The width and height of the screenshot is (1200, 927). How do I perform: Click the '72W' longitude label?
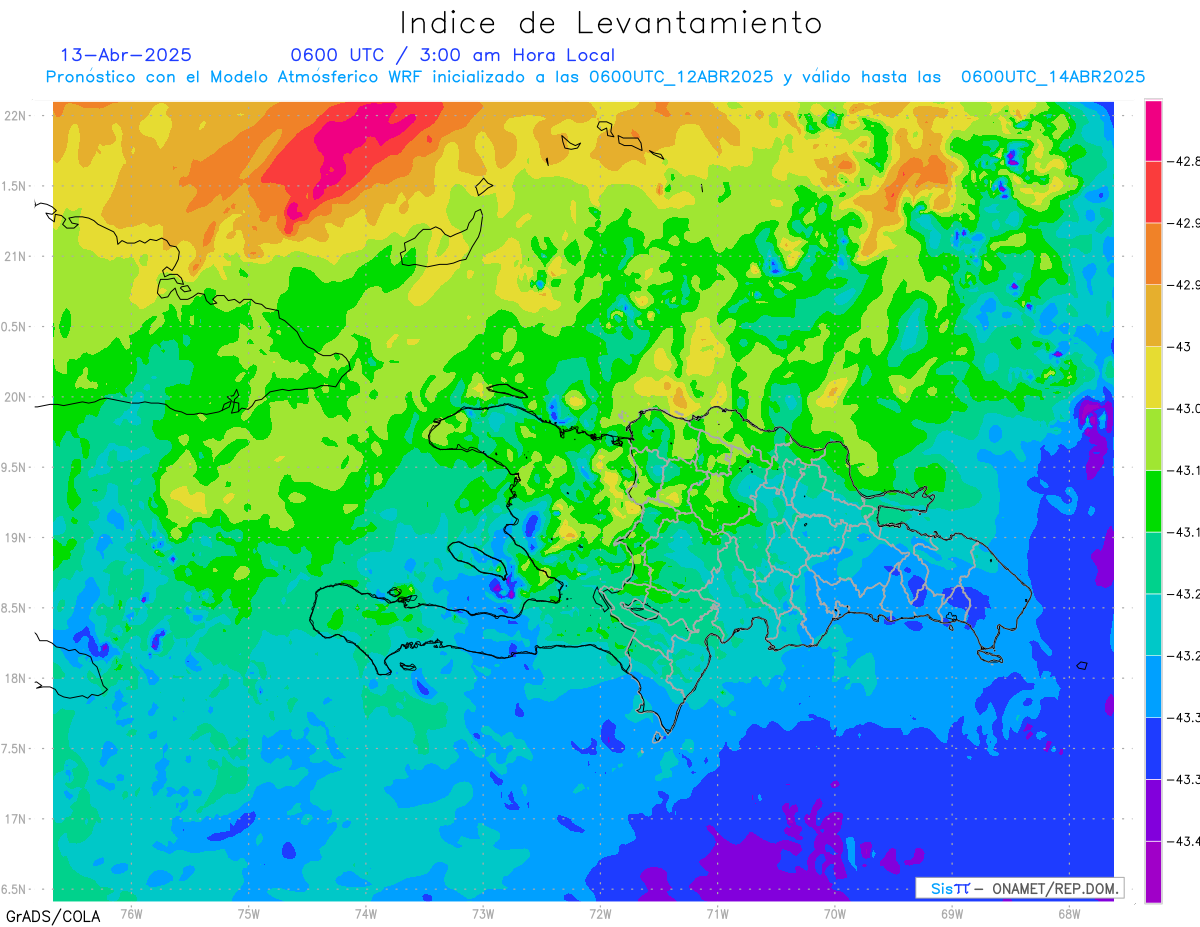(x=600, y=913)
